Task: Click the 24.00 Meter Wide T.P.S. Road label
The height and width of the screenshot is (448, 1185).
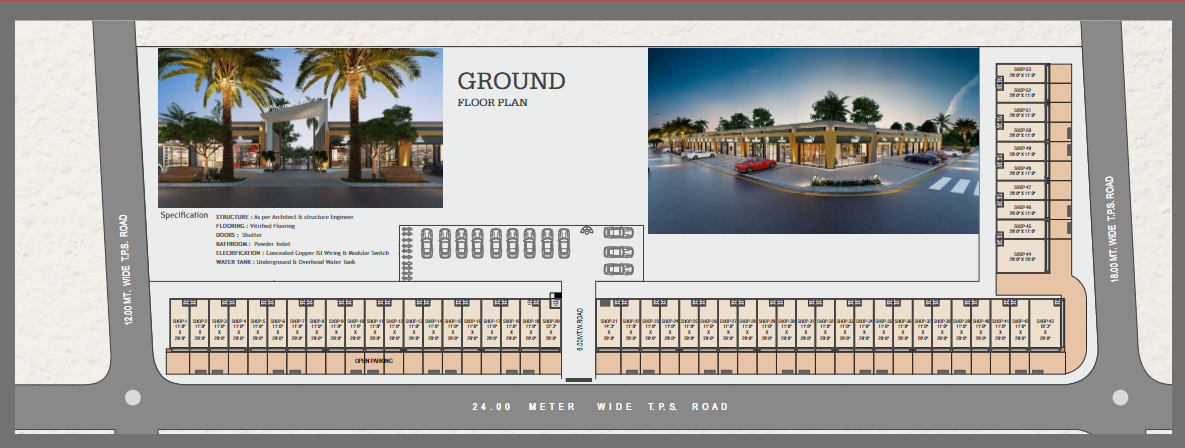Action: (600, 407)
